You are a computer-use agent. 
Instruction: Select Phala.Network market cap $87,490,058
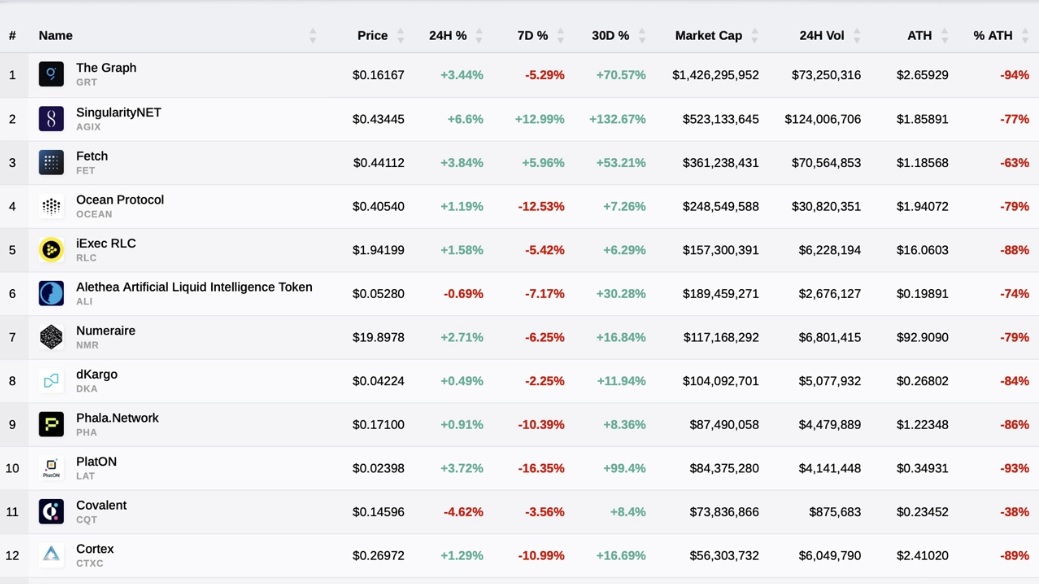coord(724,426)
